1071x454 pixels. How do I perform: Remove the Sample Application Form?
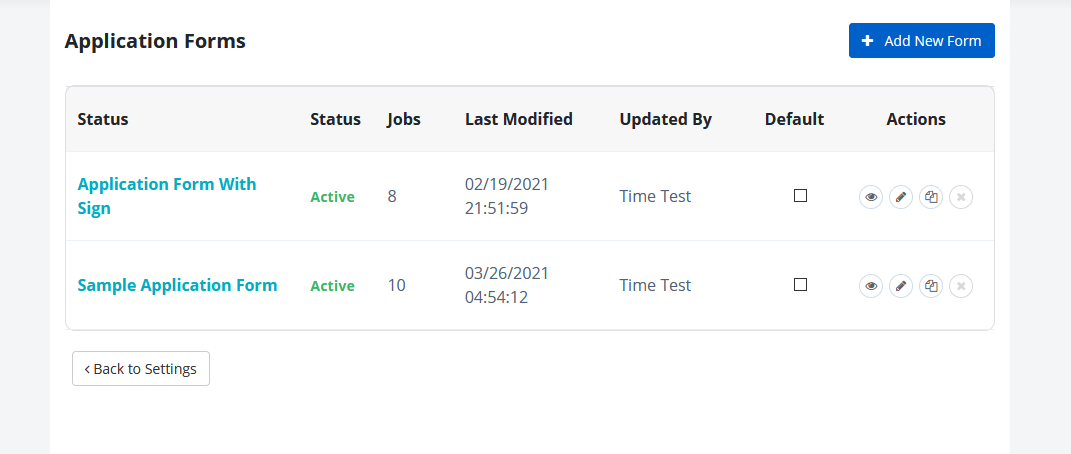point(961,286)
